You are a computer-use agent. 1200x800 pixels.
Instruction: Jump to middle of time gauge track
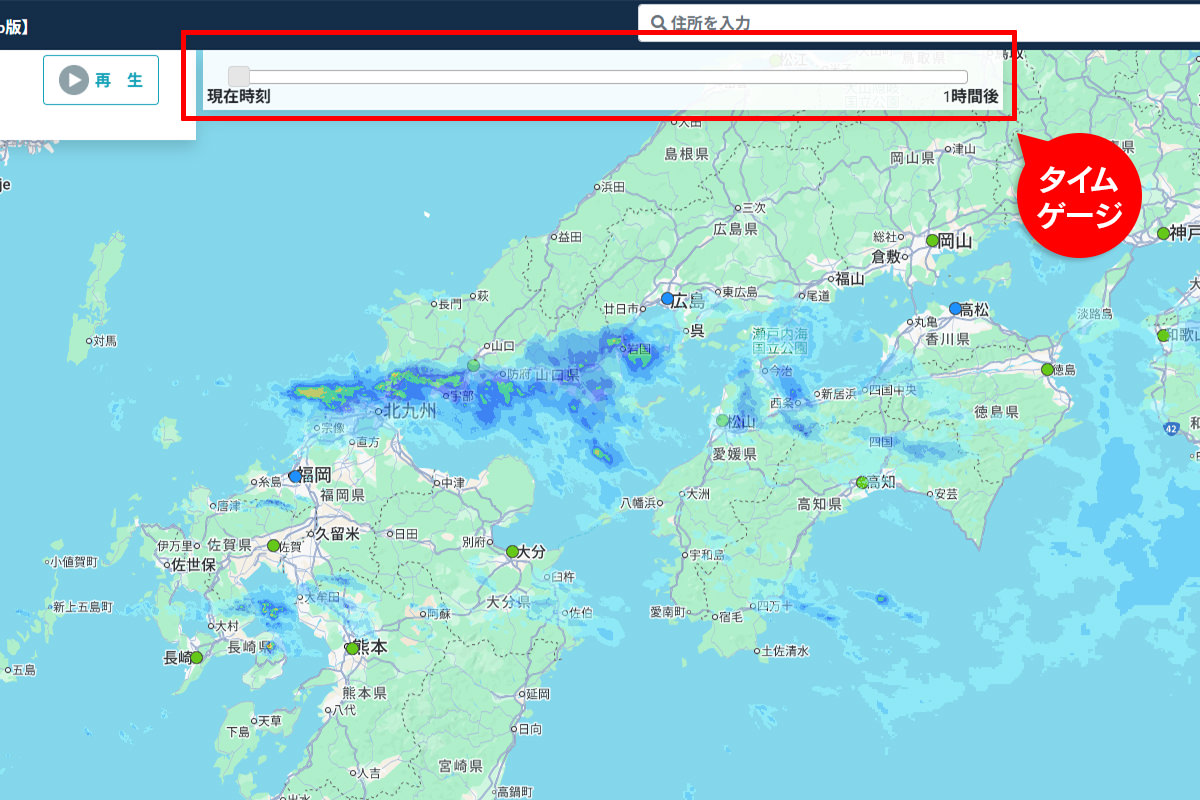pos(598,77)
